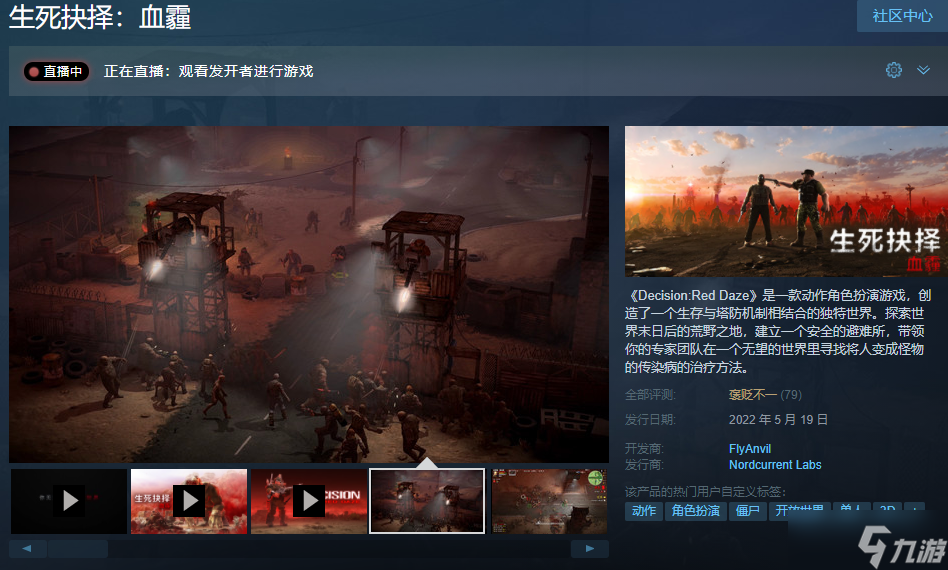Open the 褒贬不一 reviews summary
This screenshot has width=948, height=570.
[752, 395]
